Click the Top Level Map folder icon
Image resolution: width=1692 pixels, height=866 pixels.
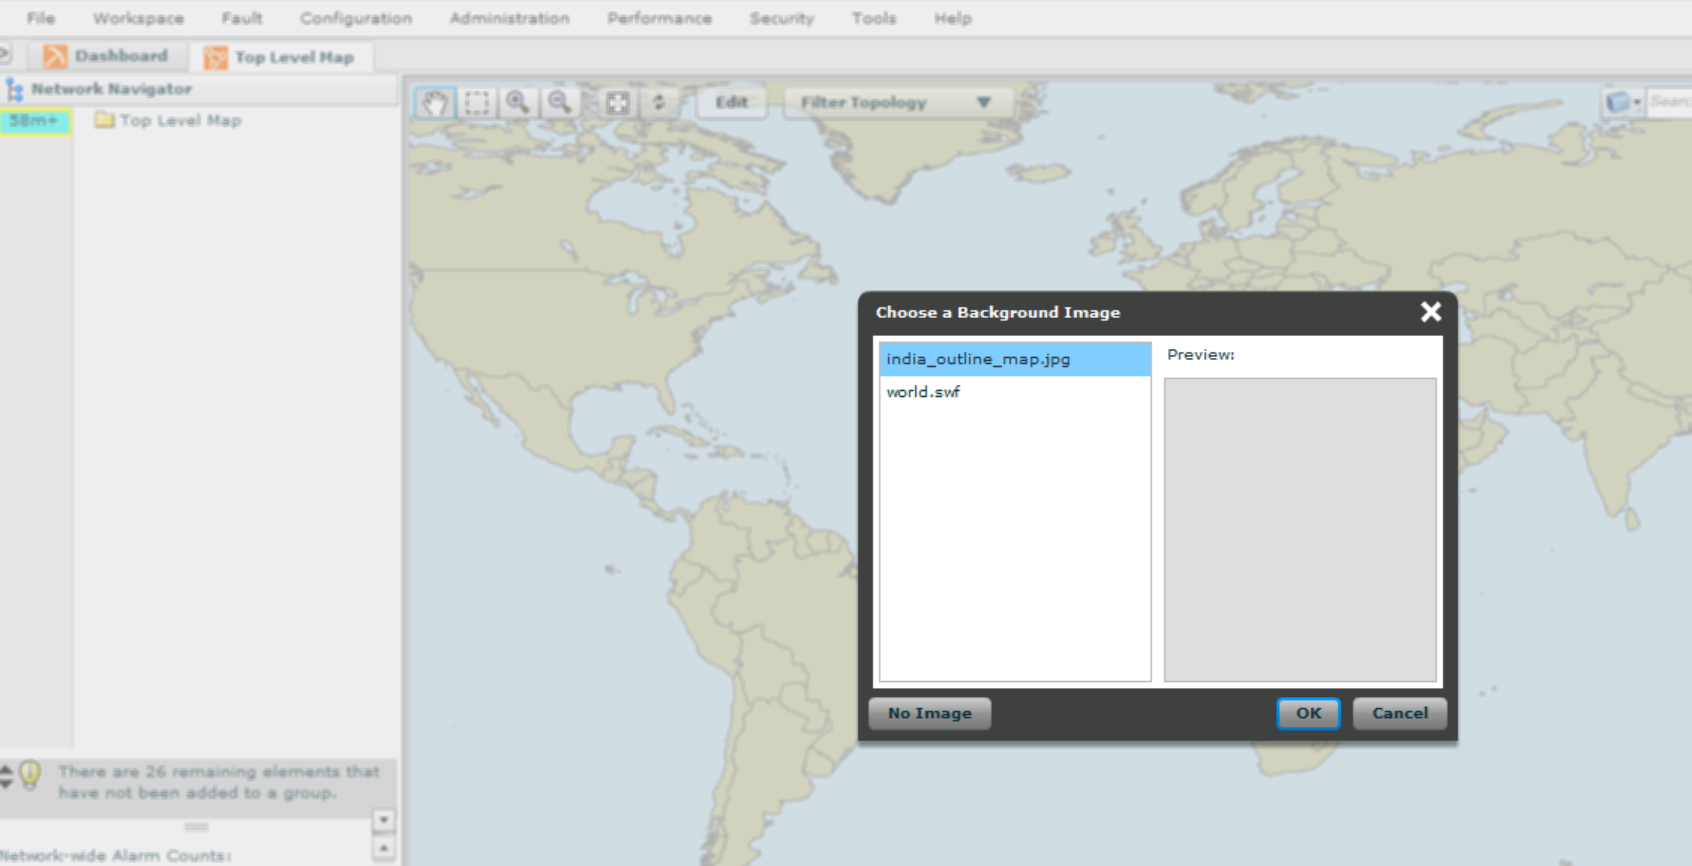pyautogui.click(x=104, y=120)
